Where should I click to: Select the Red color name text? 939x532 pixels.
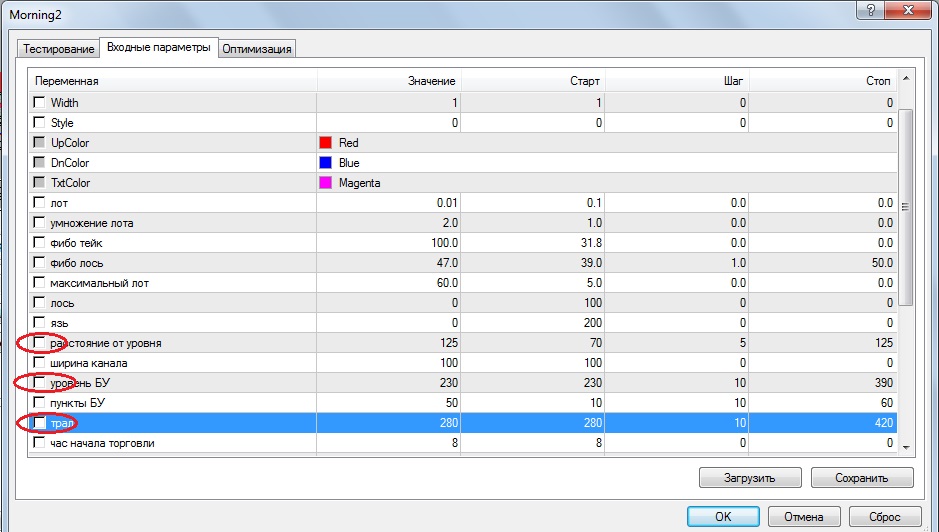pos(349,143)
